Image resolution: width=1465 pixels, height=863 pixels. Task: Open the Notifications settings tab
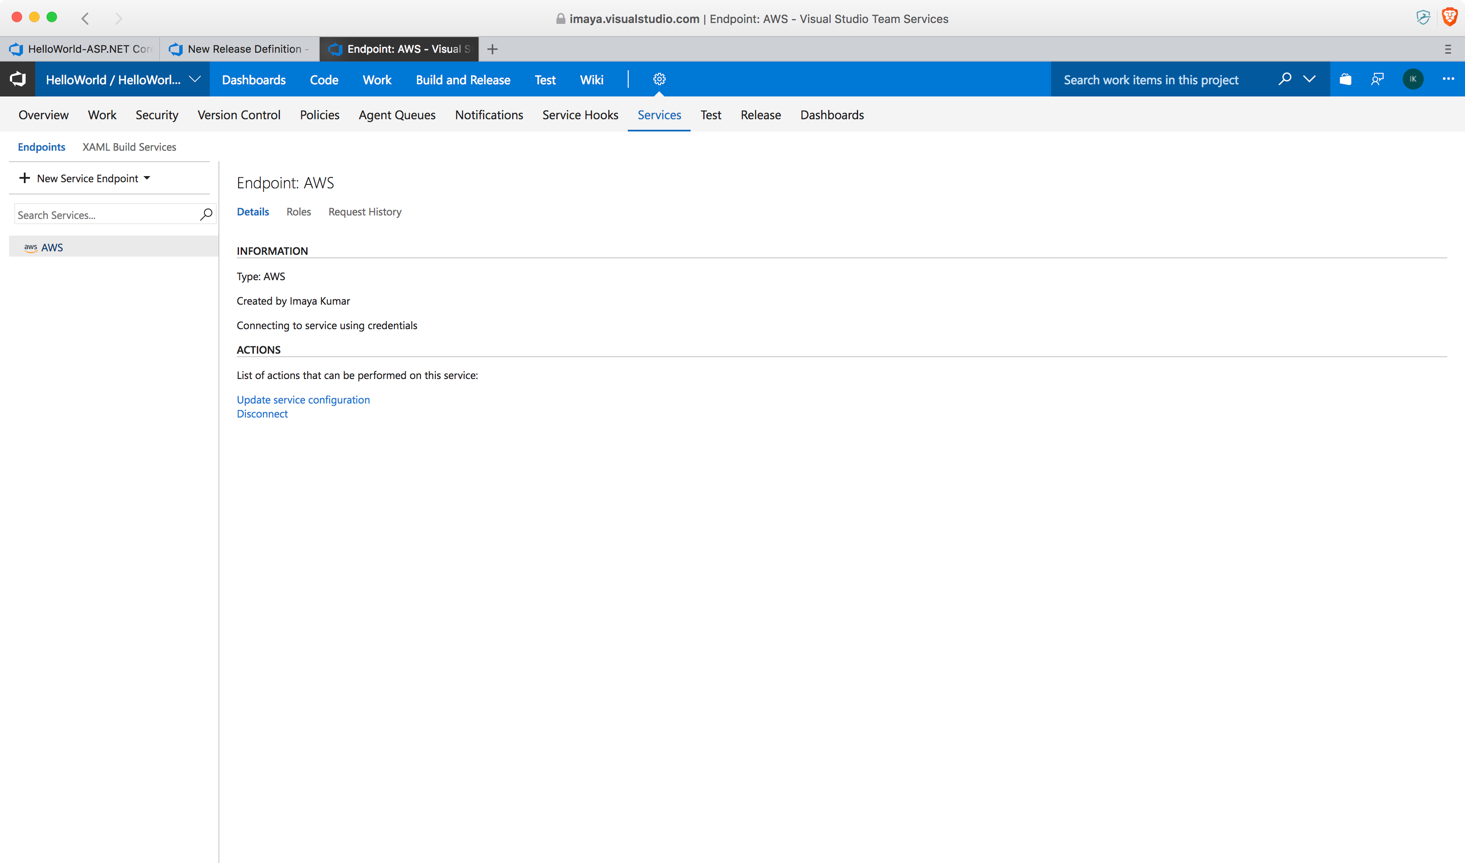[489, 115]
